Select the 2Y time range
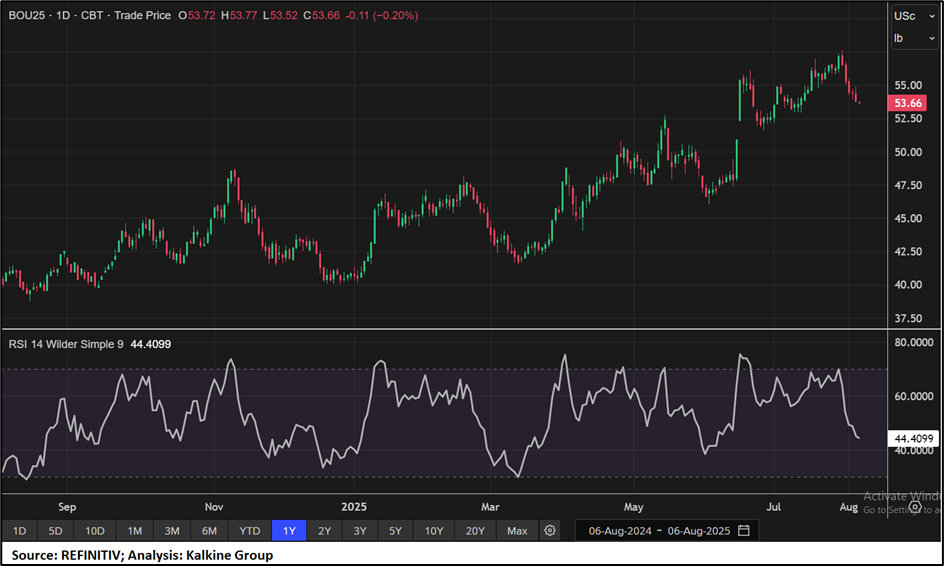Screen dimensions: 944x566 click(x=324, y=531)
